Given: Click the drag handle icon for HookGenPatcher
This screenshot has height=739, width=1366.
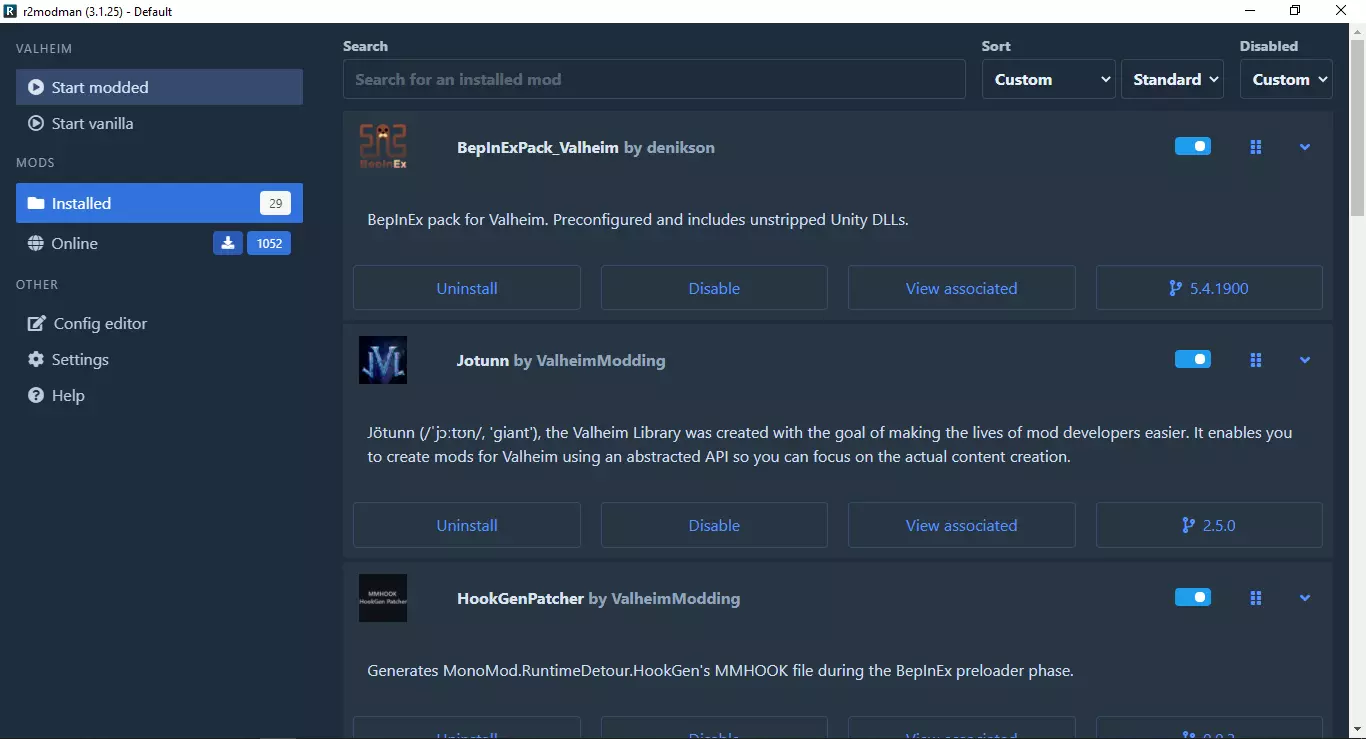Looking at the screenshot, I should click(1256, 598).
